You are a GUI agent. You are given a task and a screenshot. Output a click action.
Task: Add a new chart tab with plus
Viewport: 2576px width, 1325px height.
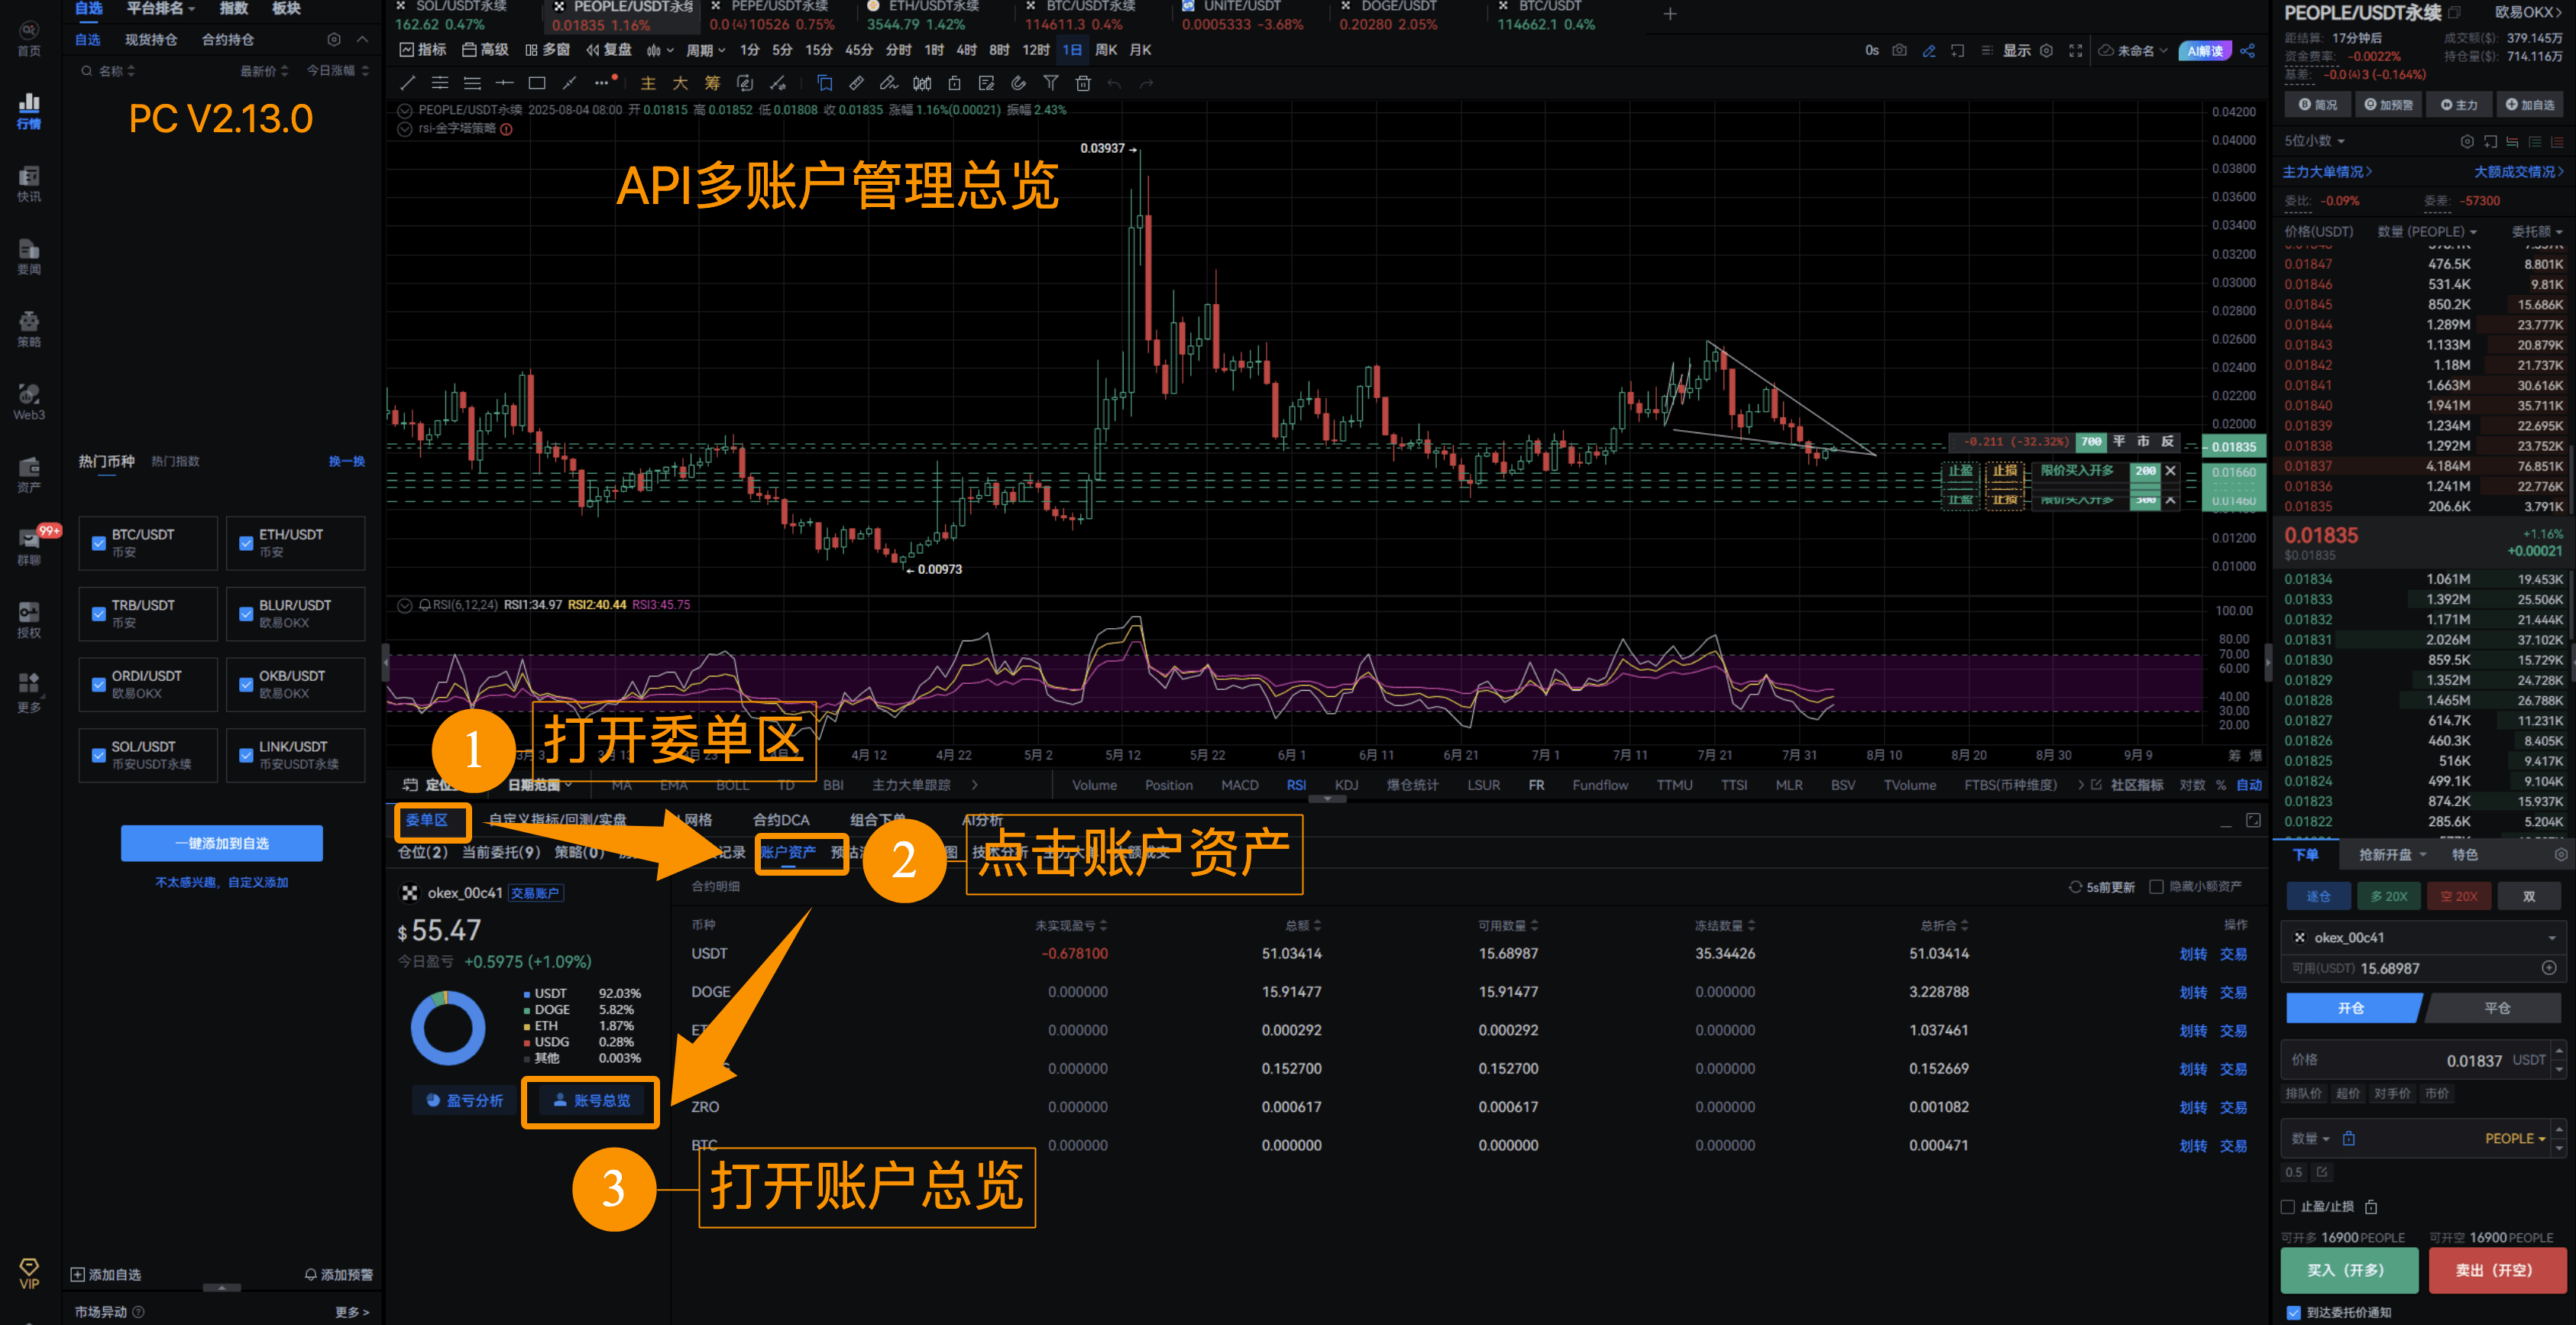pyautogui.click(x=1669, y=14)
